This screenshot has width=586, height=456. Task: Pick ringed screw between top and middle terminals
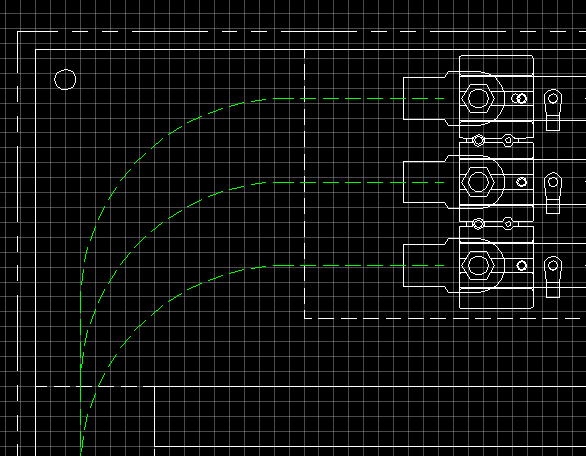(478, 141)
